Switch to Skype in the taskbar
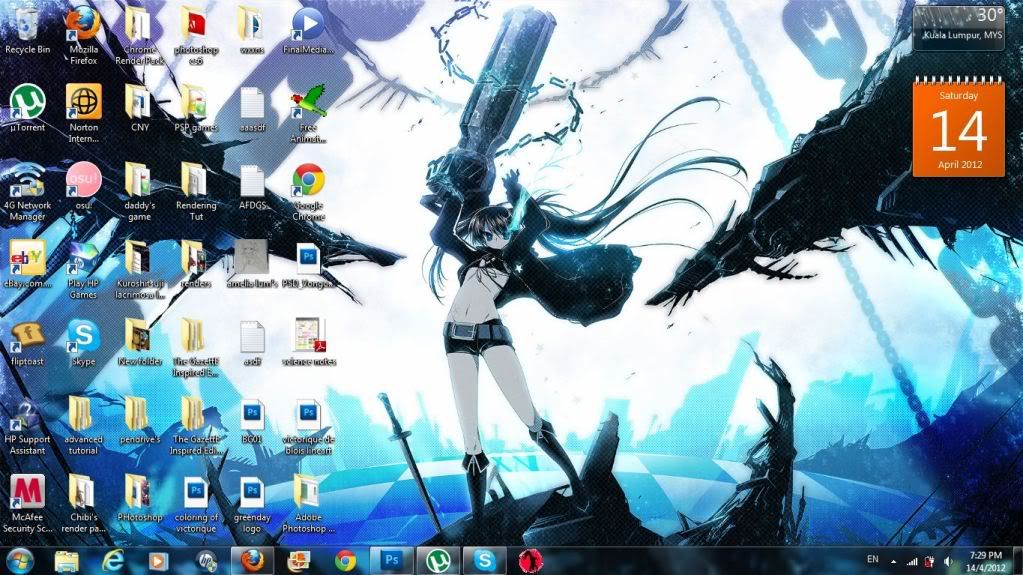Viewport: 1023px width, 575px height. [x=484, y=561]
